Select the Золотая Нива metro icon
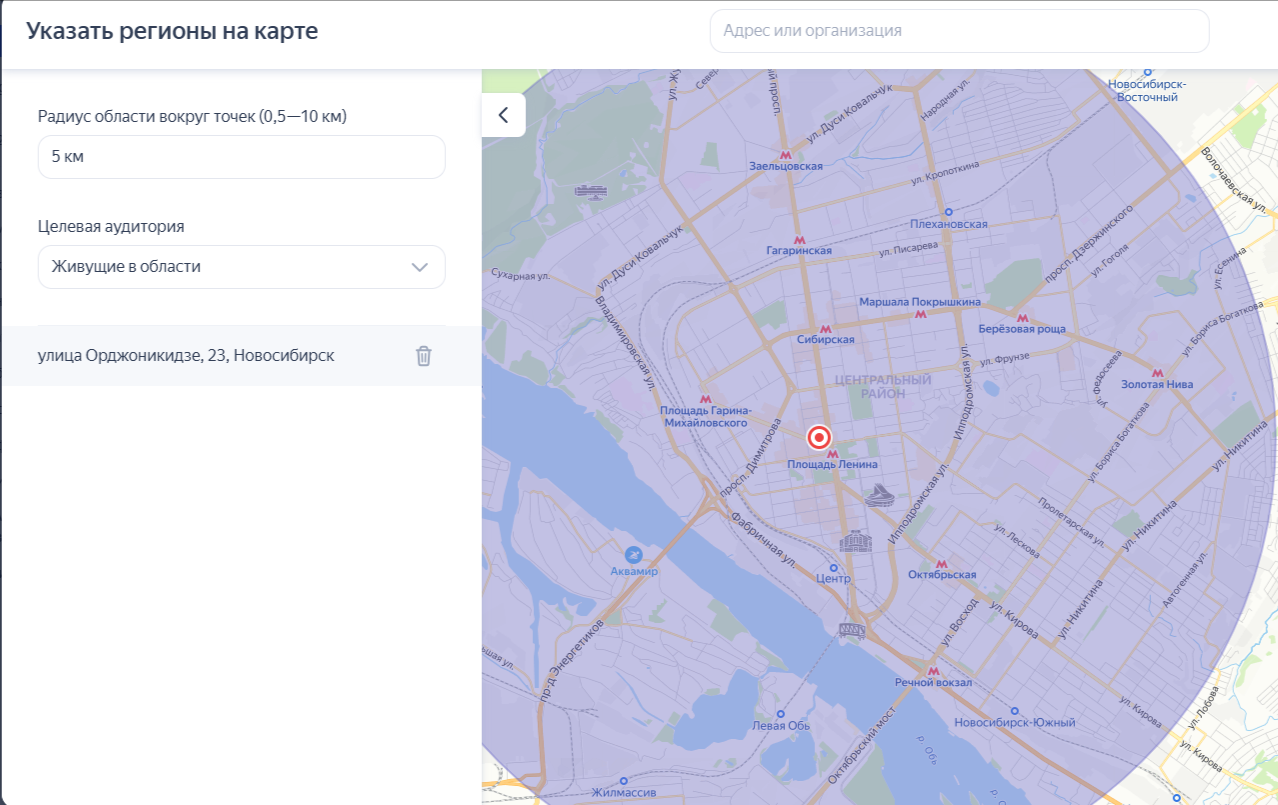The image size is (1278, 805). coord(1157,372)
